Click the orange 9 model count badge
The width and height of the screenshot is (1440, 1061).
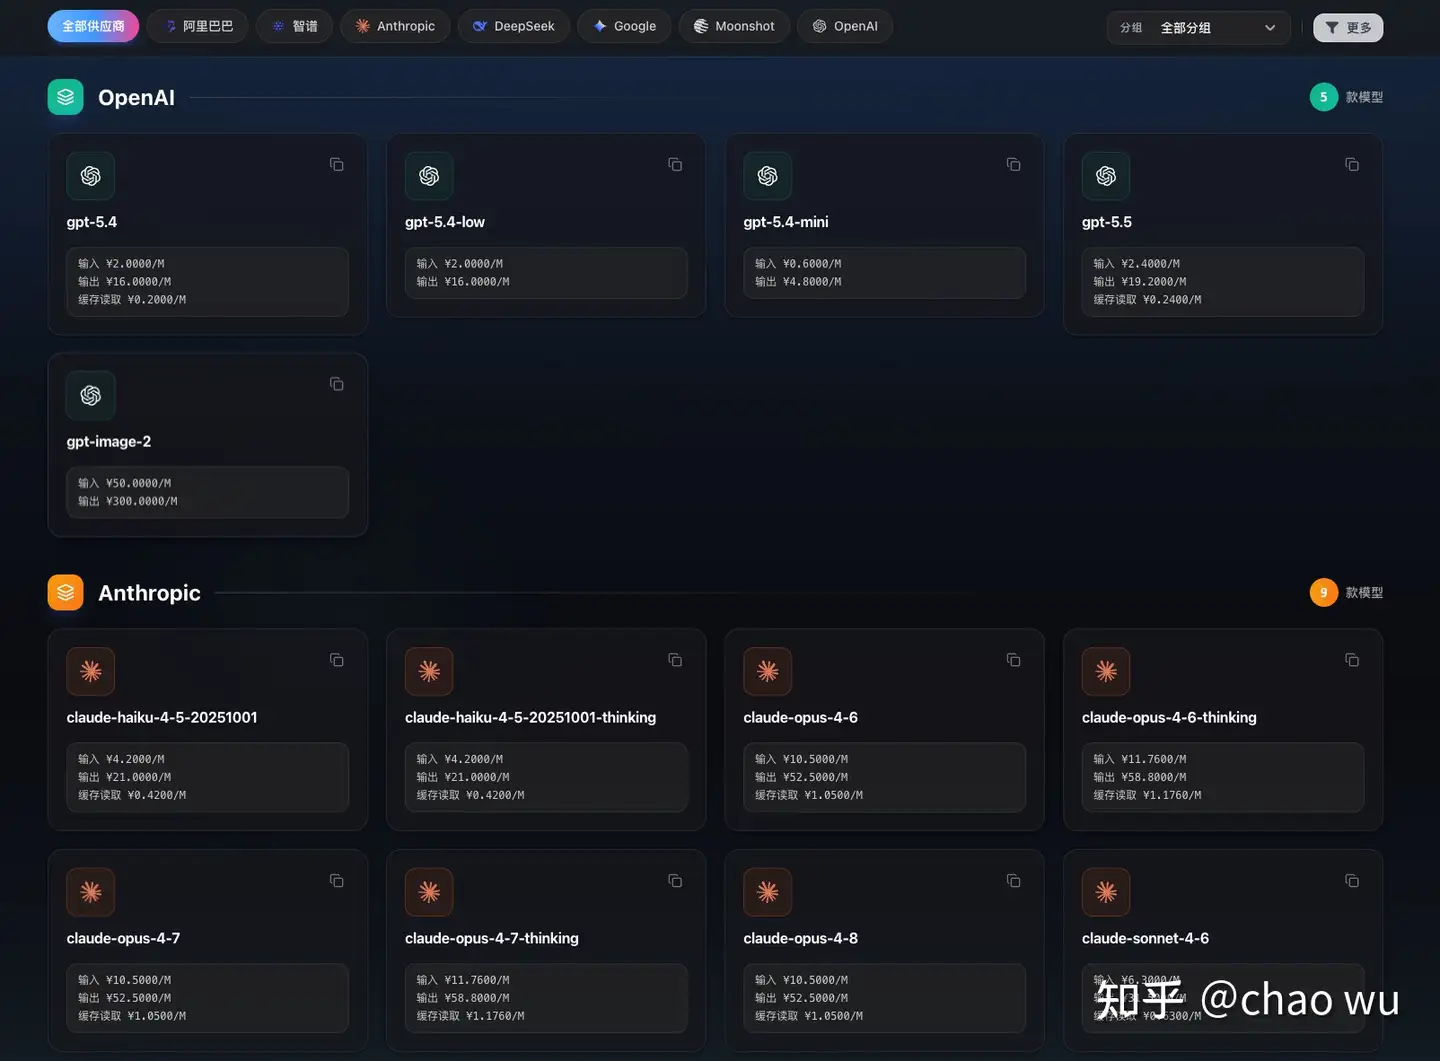[x=1324, y=592]
